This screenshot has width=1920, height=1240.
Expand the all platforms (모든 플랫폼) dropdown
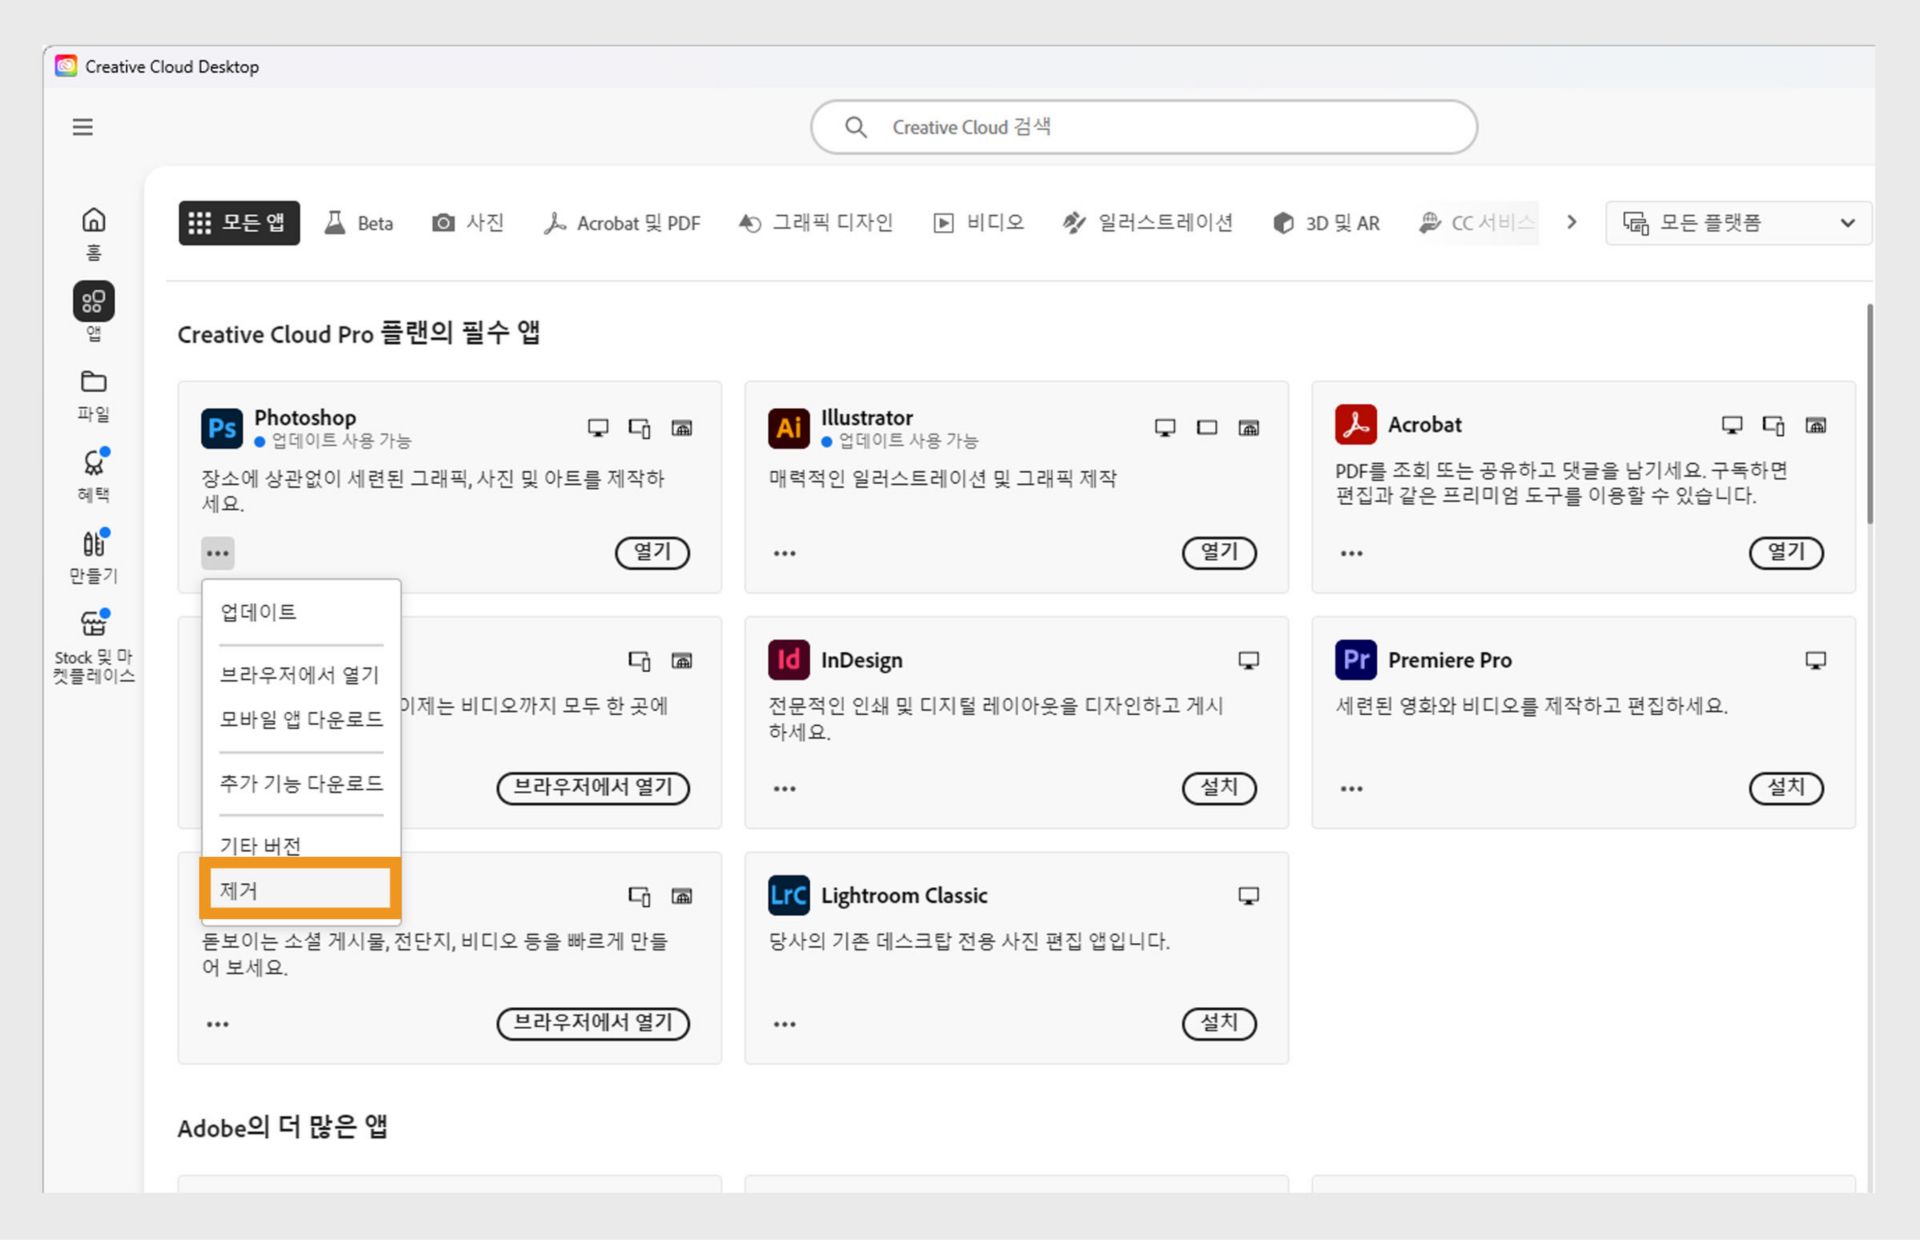[x=1738, y=223]
